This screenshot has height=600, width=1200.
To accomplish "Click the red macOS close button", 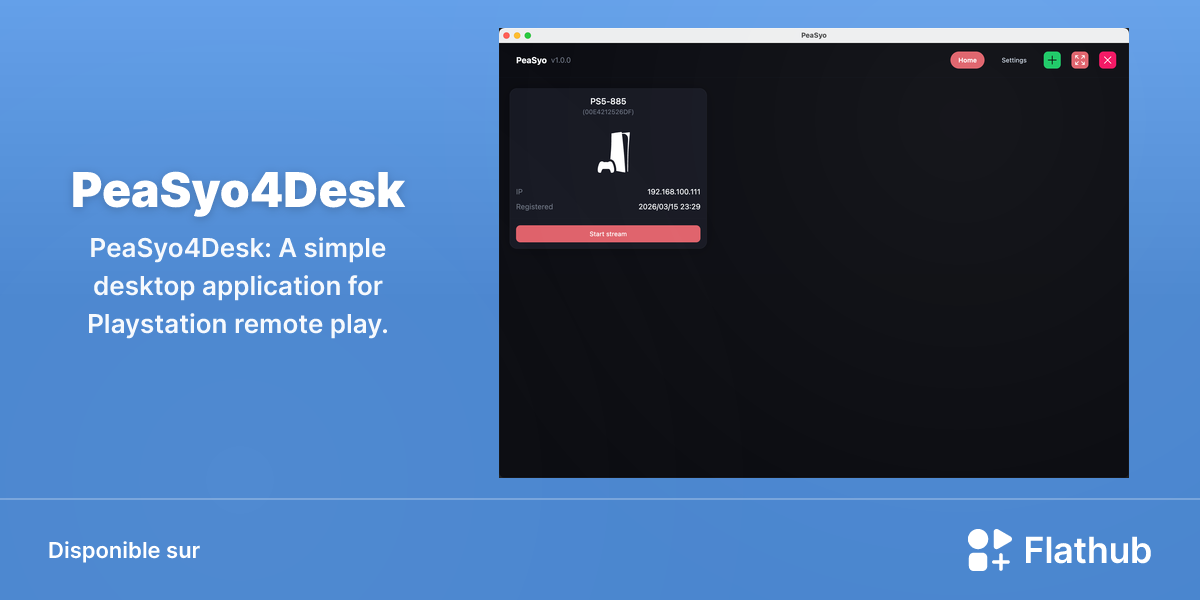I will [x=507, y=35].
